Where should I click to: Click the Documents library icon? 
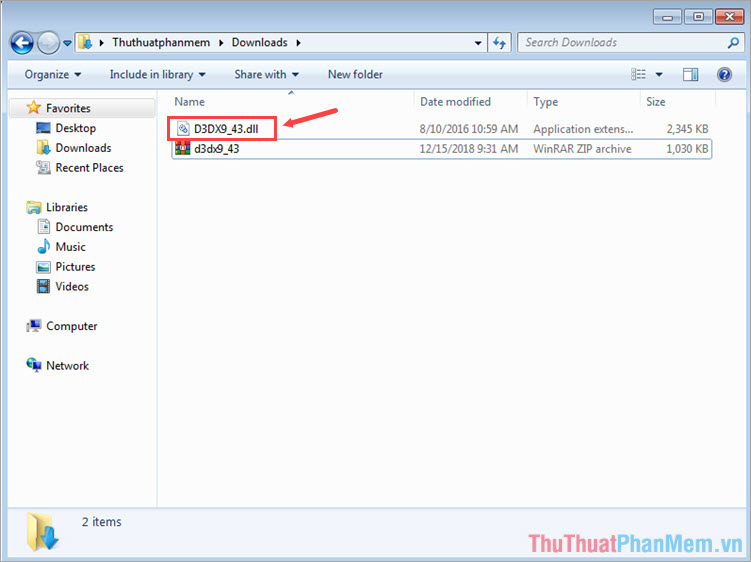[44, 226]
